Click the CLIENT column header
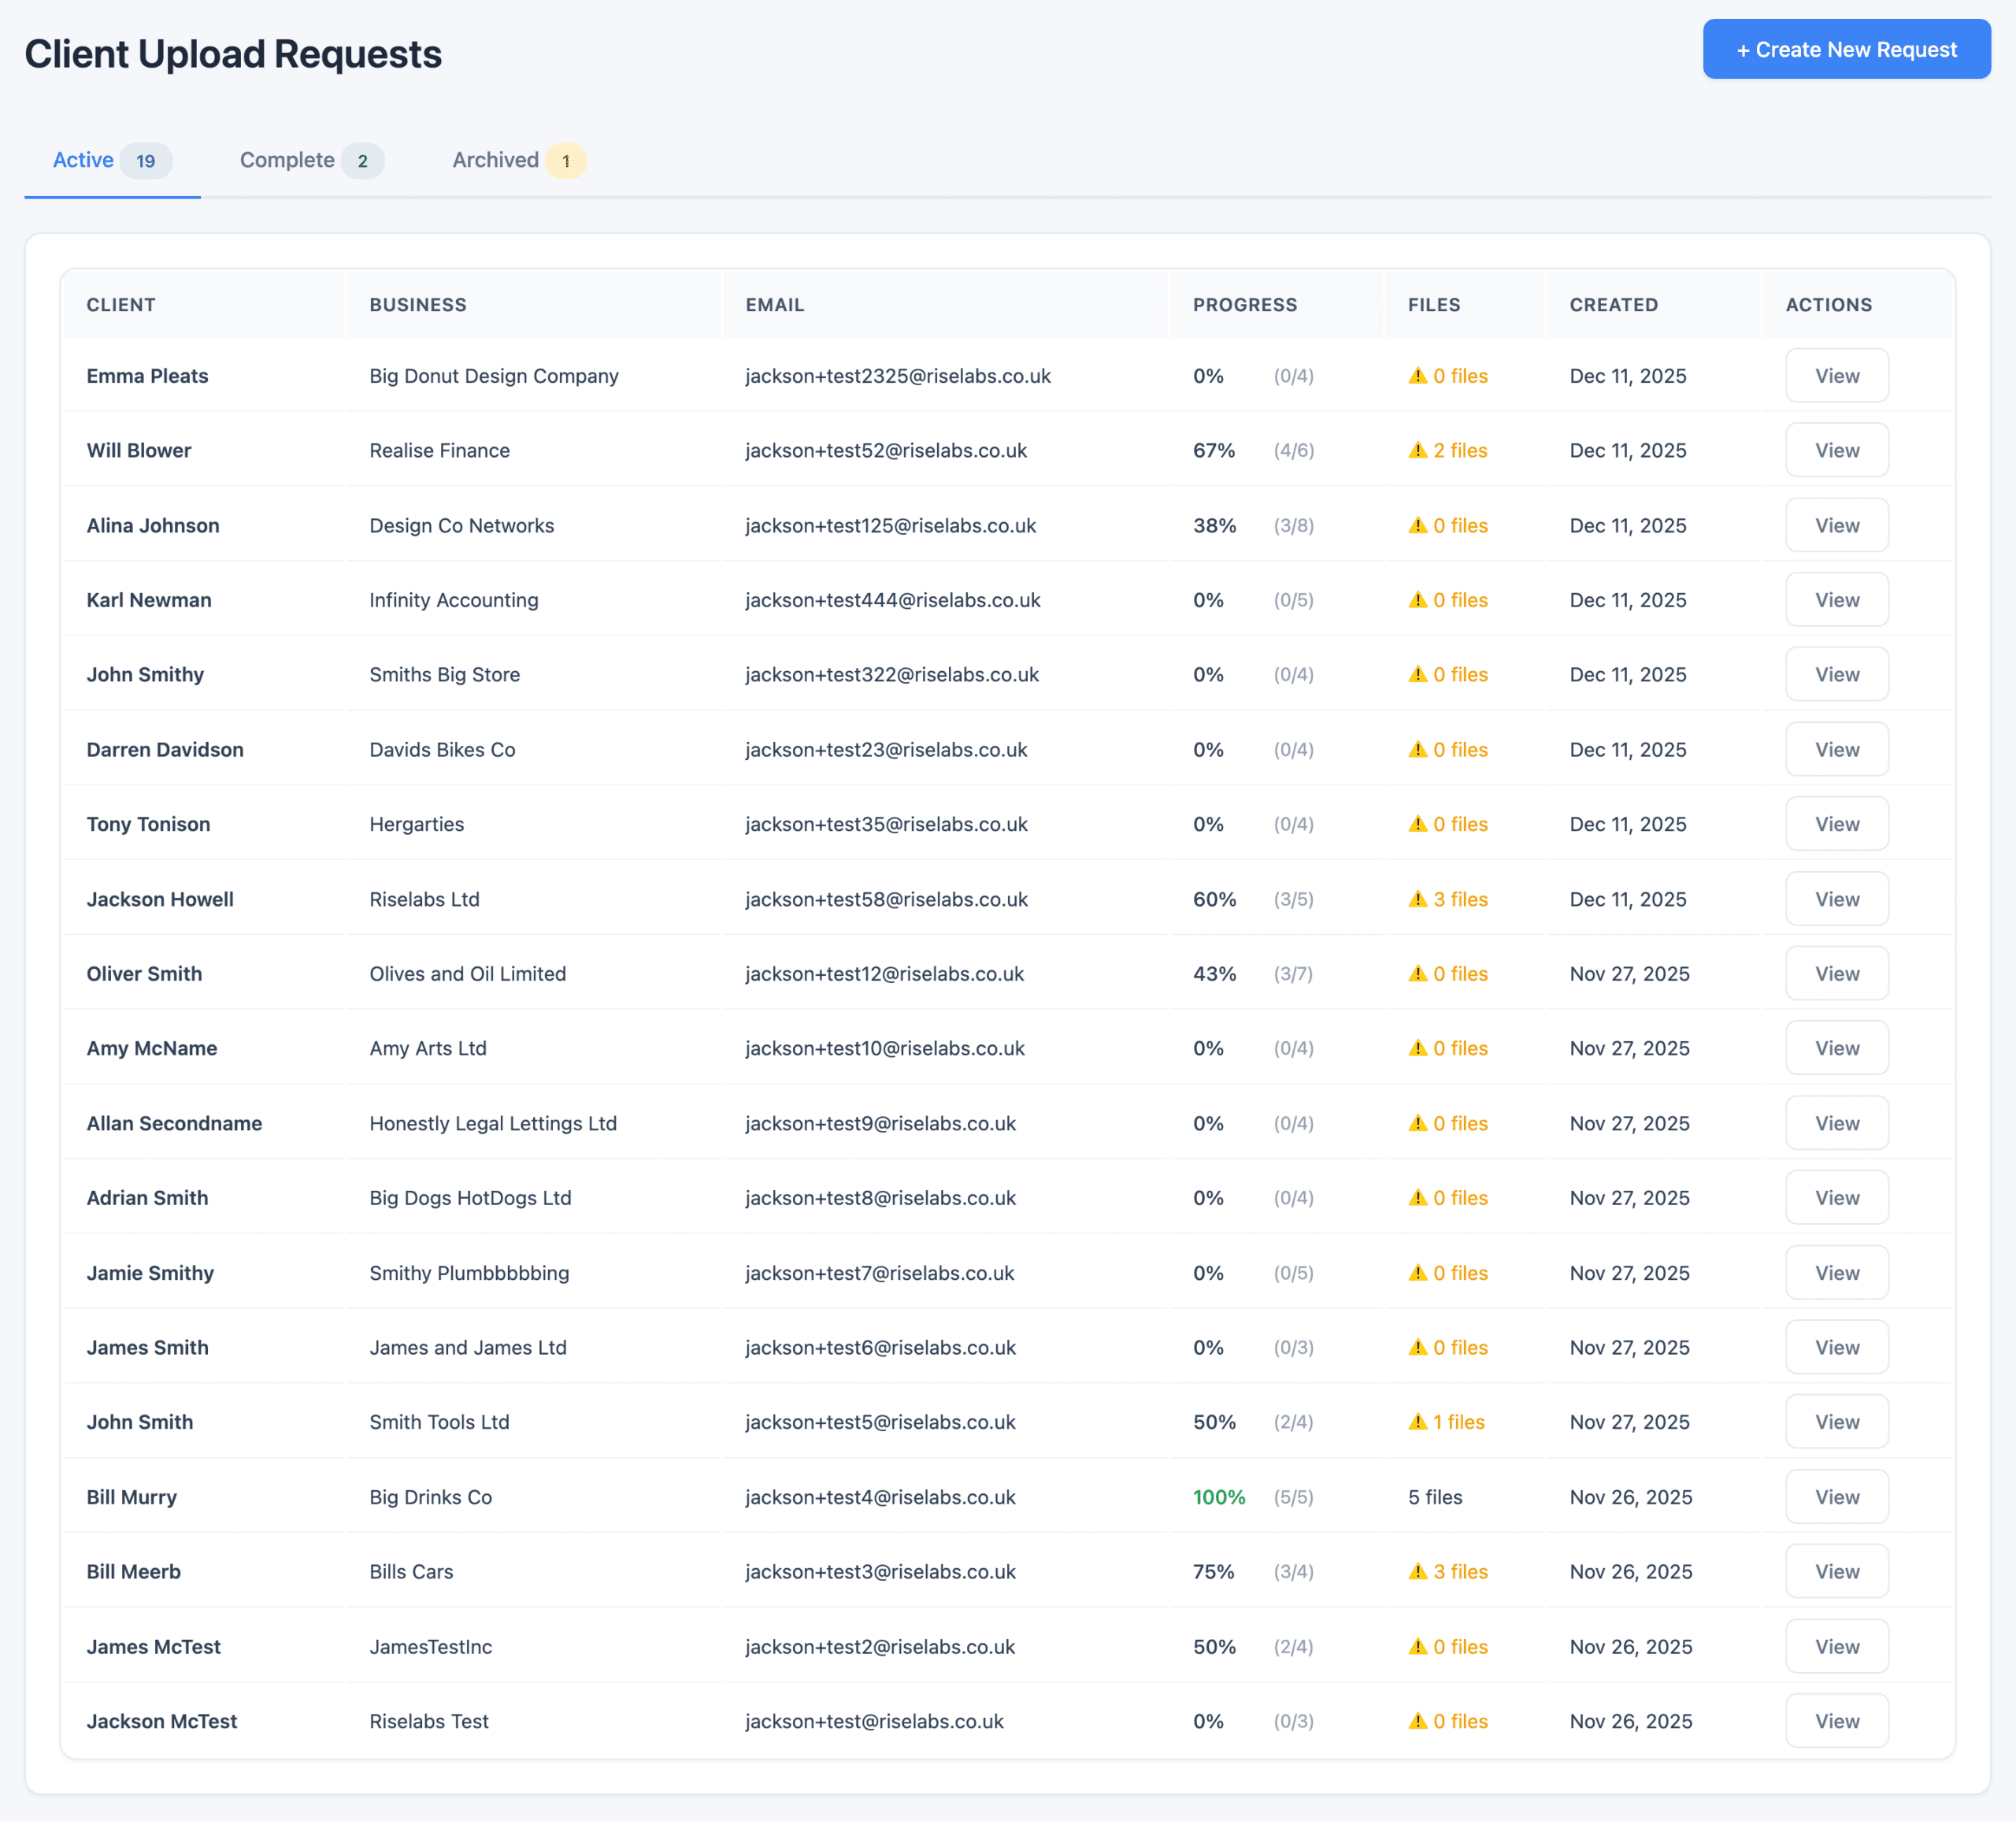 [121, 305]
